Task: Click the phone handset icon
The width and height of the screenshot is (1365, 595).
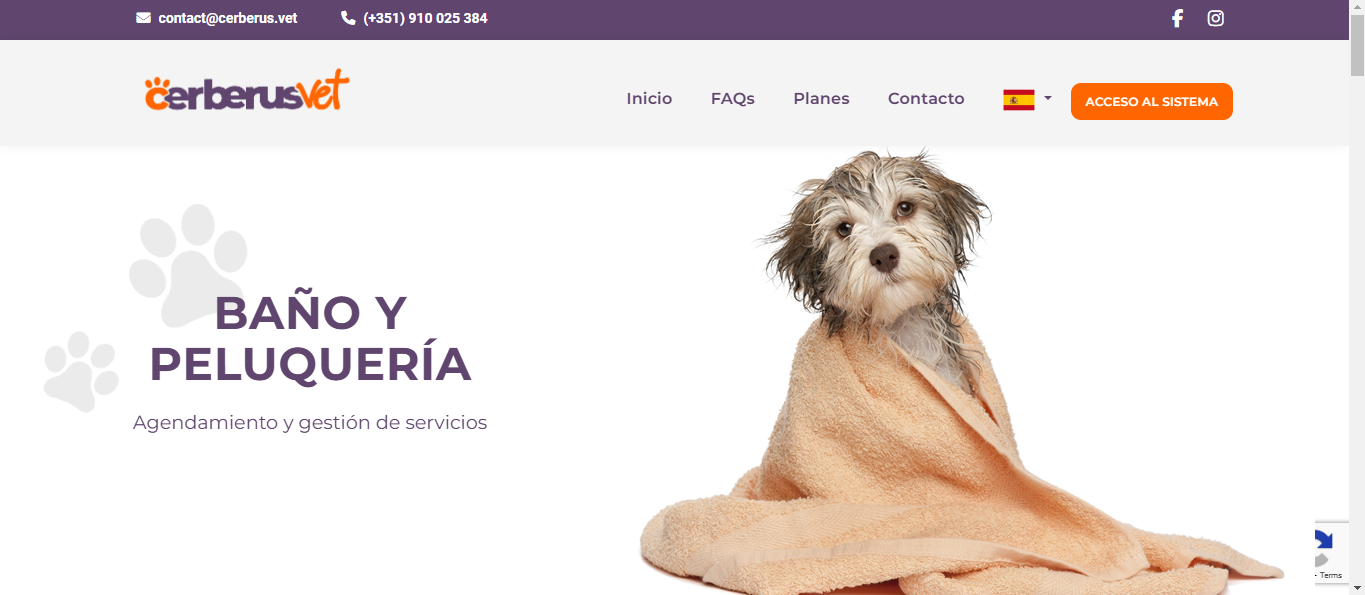Action: pyautogui.click(x=348, y=18)
